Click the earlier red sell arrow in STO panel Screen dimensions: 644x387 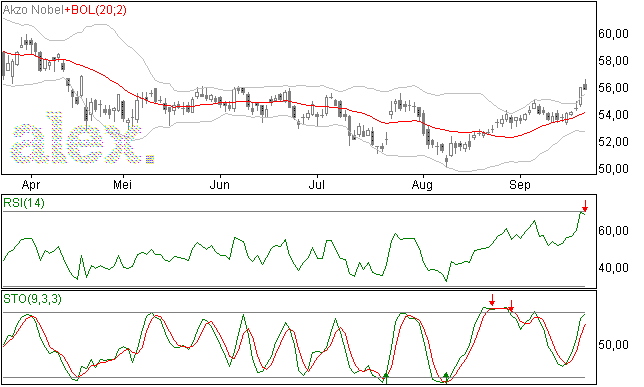point(492,299)
